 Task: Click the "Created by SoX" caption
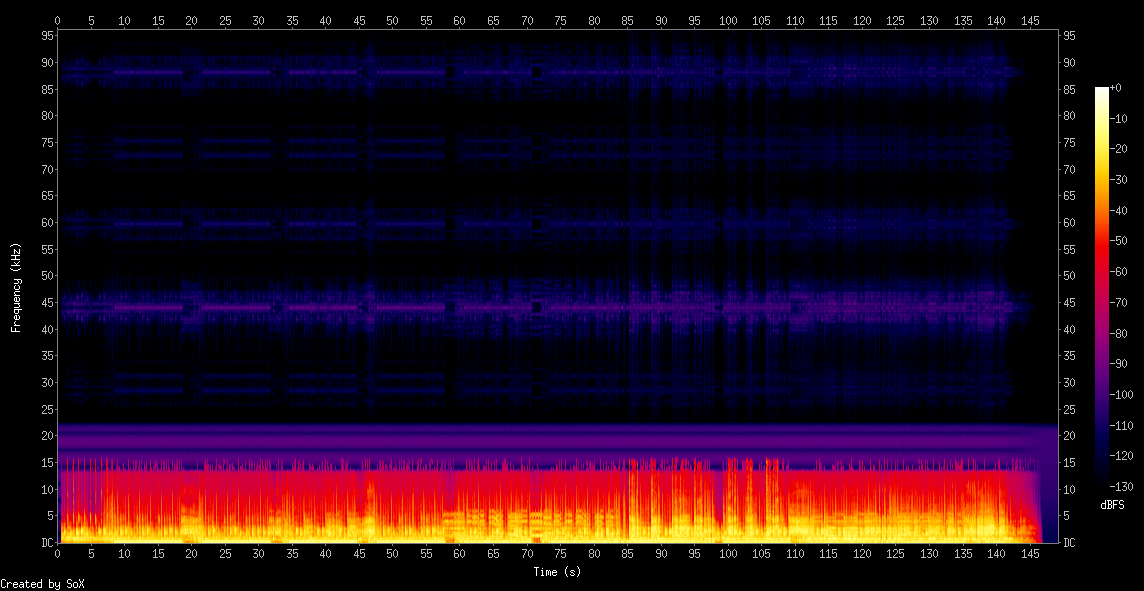[x=42, y=584]
